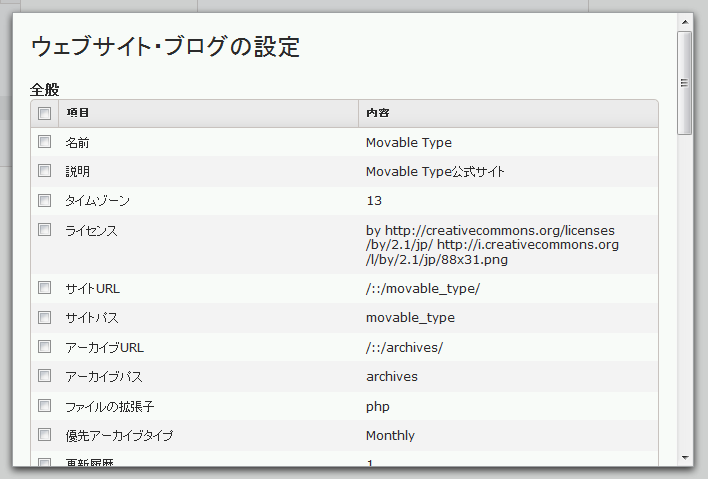Image resolution: width=708 pixels, height=479 pixels.
Task: Click the 'Movable Type' name value
Action: pyautogui.click(x=409, y=143)
